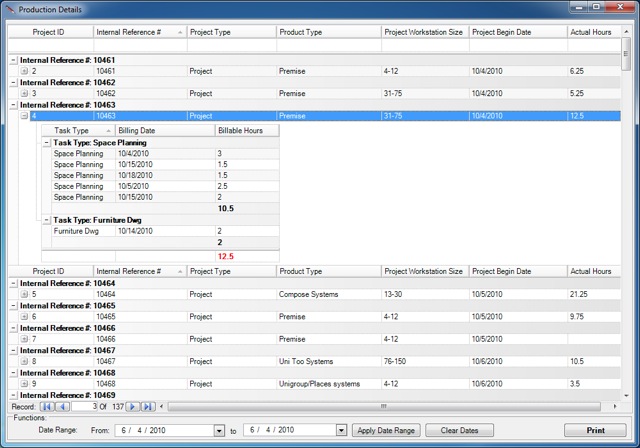Collapse Internal Reference 10461 group

pos(13,61)
